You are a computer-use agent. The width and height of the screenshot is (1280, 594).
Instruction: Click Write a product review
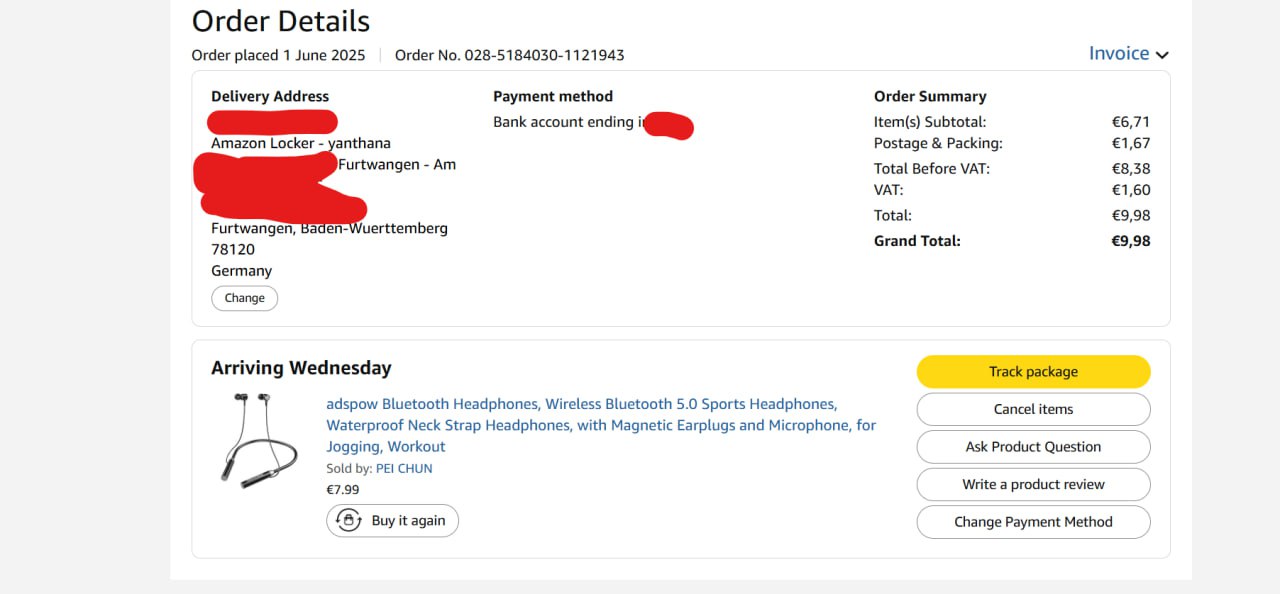click(x=1033, y=484)
